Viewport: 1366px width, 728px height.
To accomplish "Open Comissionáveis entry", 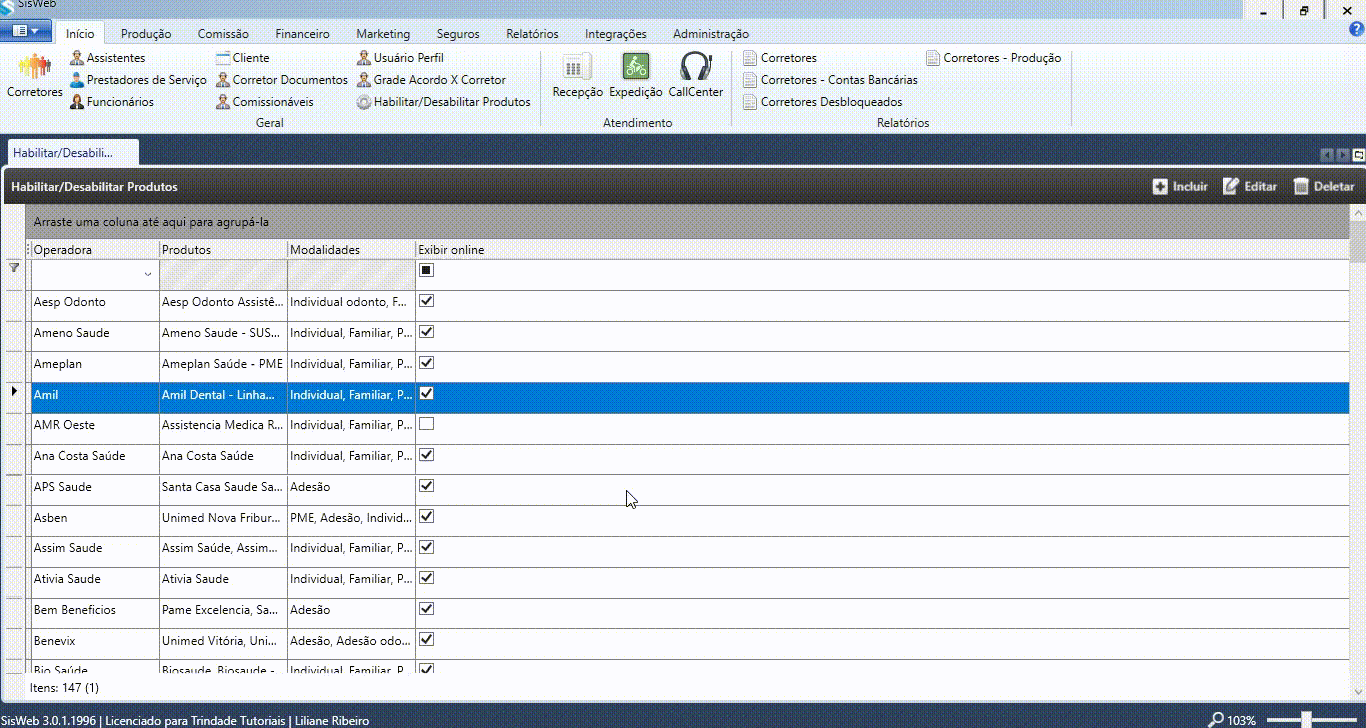I will [265, 102].
